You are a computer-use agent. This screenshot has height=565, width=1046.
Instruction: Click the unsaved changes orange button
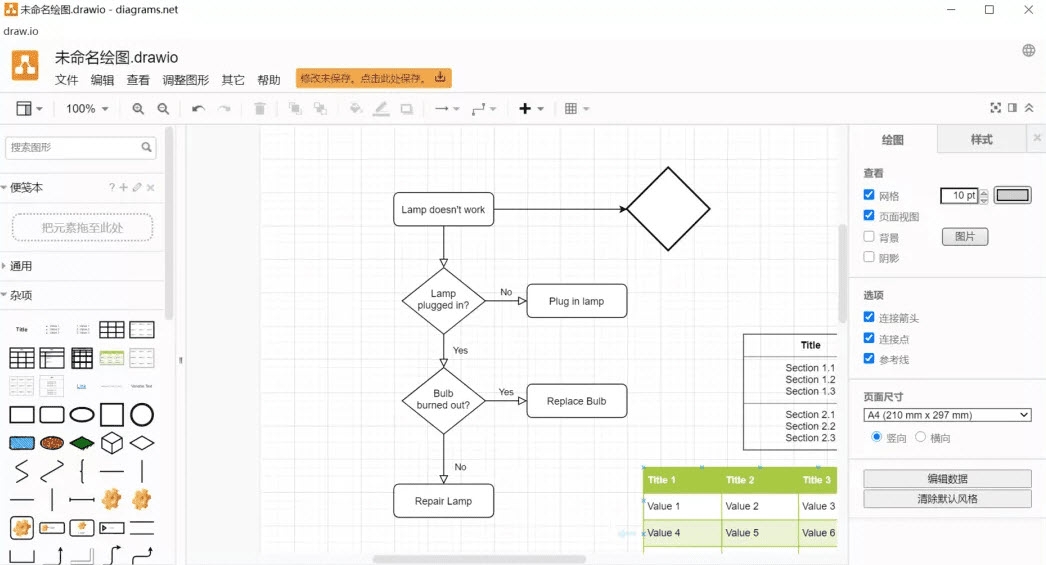(373, 78)
